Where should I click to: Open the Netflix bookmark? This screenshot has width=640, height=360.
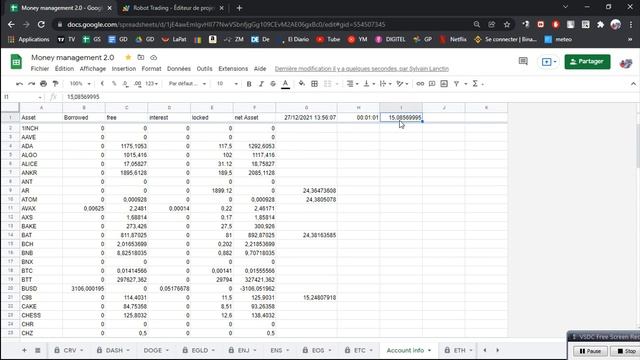tap(453, 40)
